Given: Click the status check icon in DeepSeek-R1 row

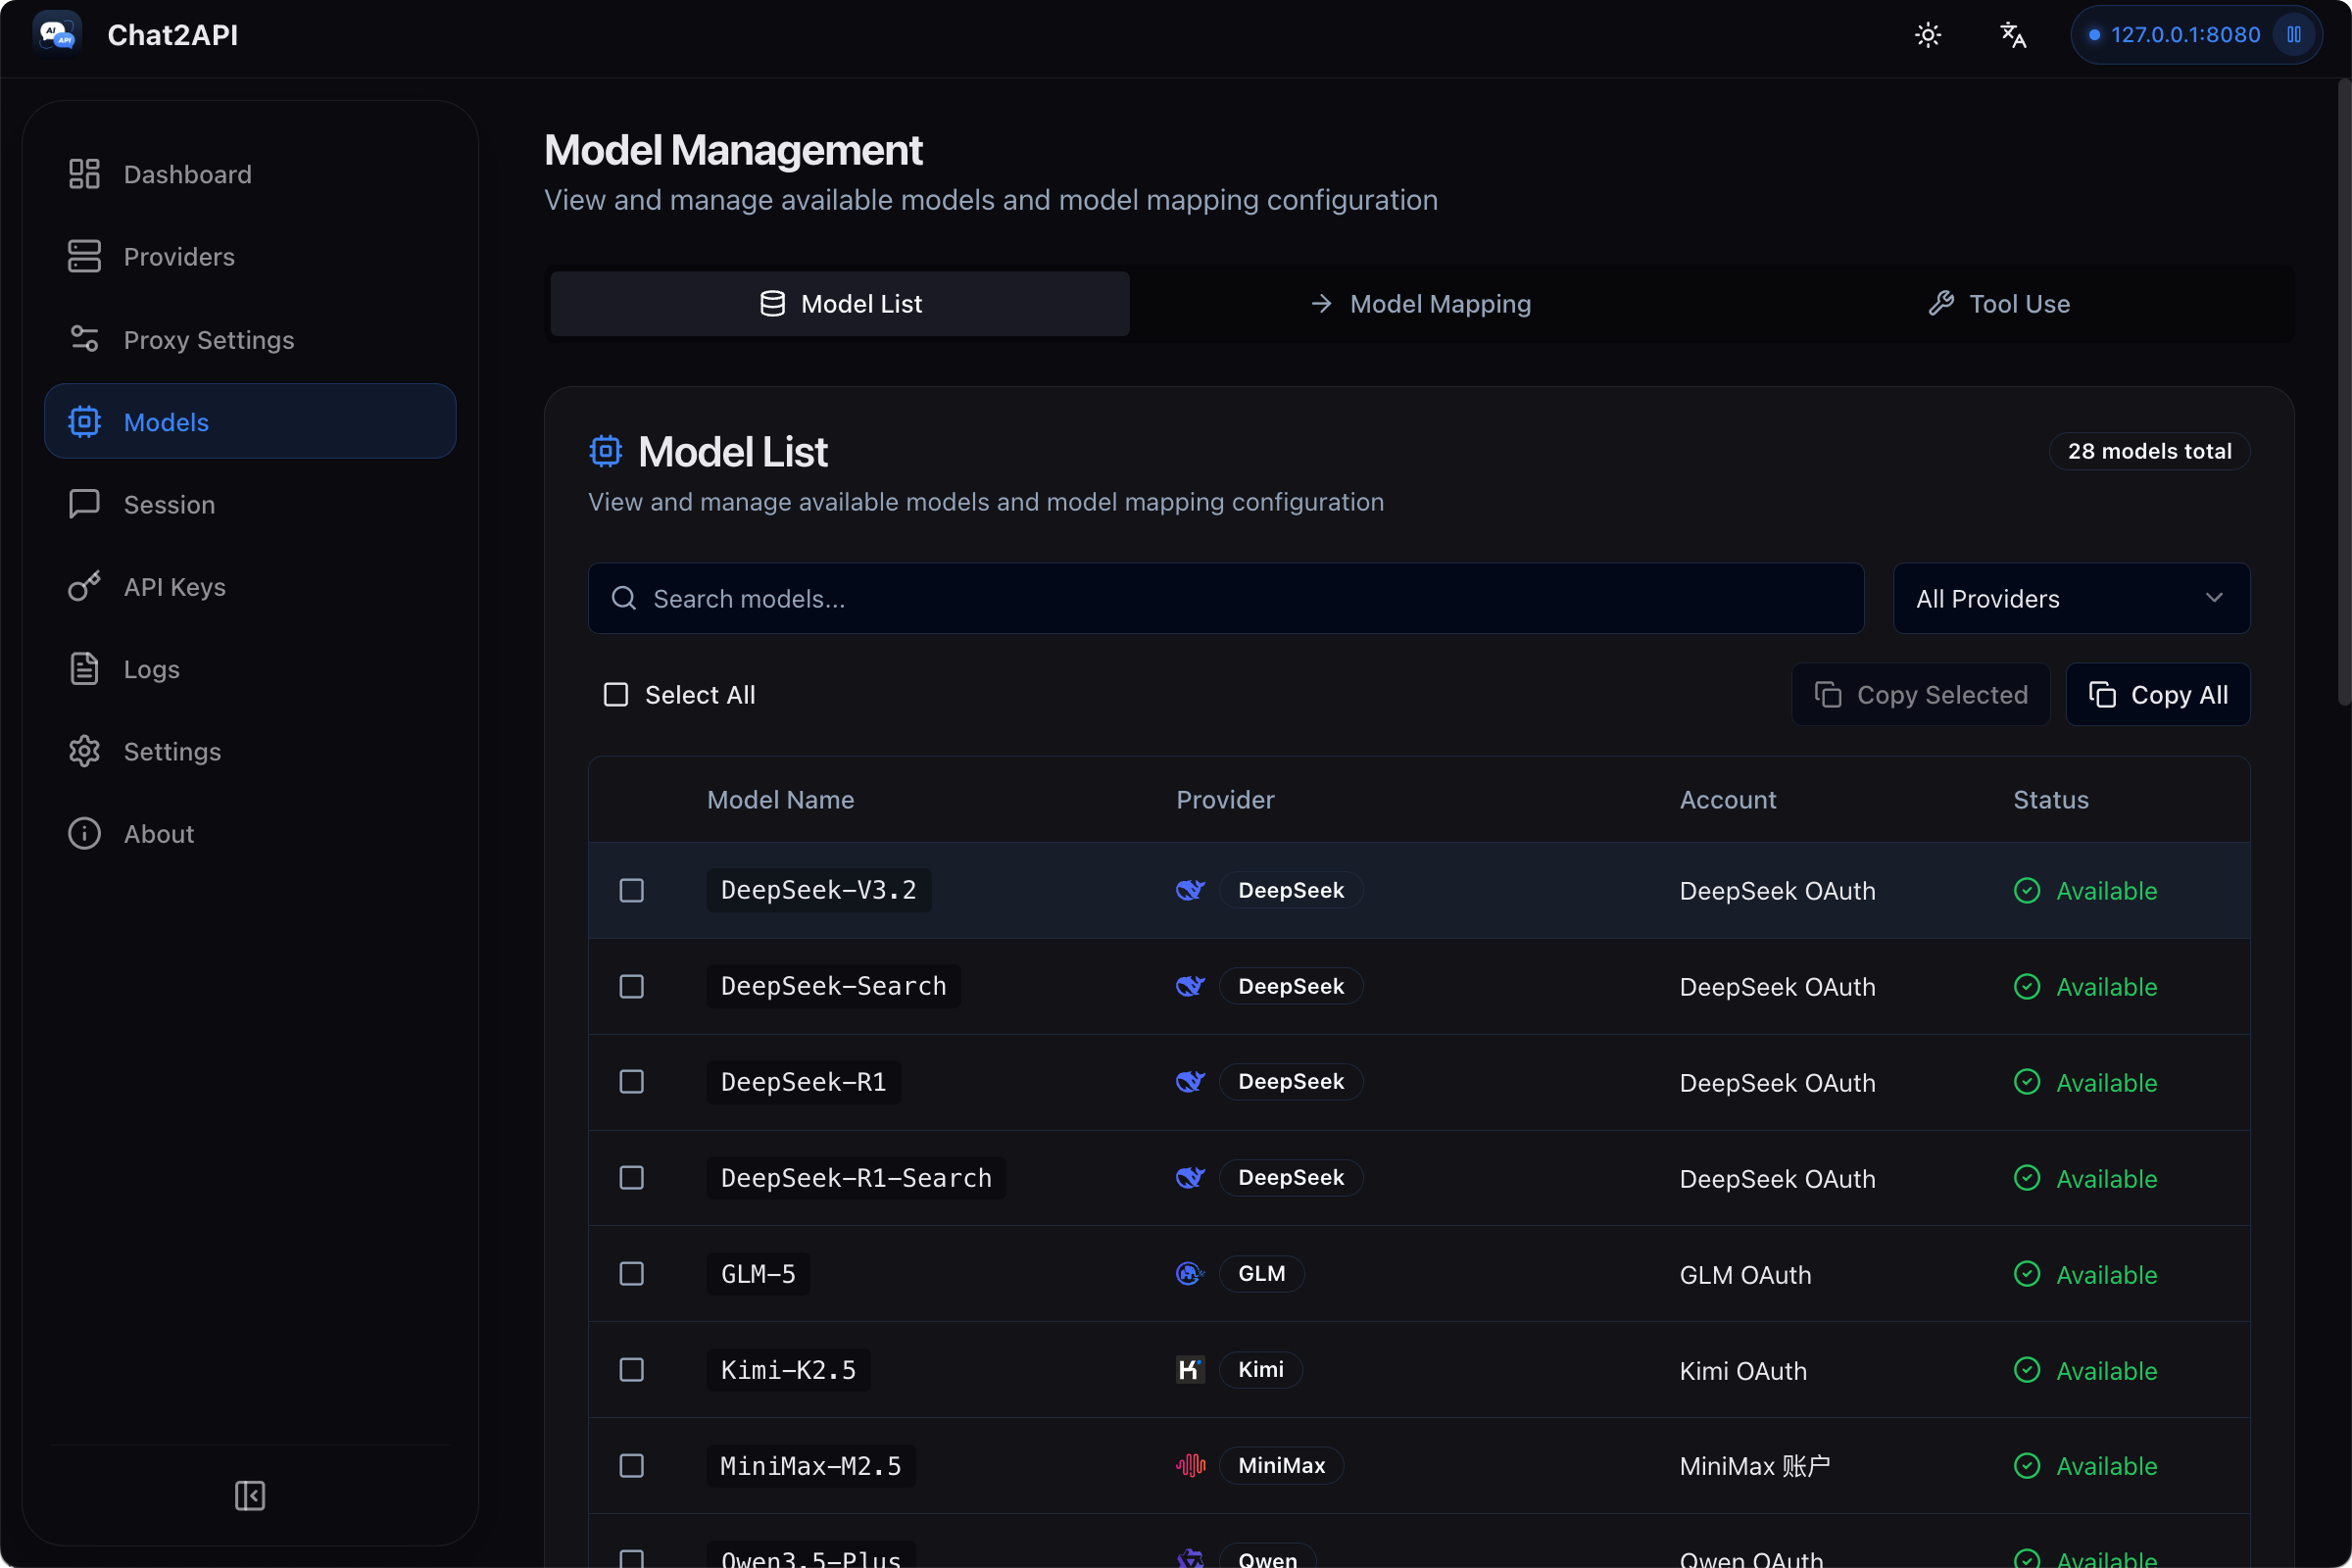Looking at the screenshot, I should (2027, 1082).
